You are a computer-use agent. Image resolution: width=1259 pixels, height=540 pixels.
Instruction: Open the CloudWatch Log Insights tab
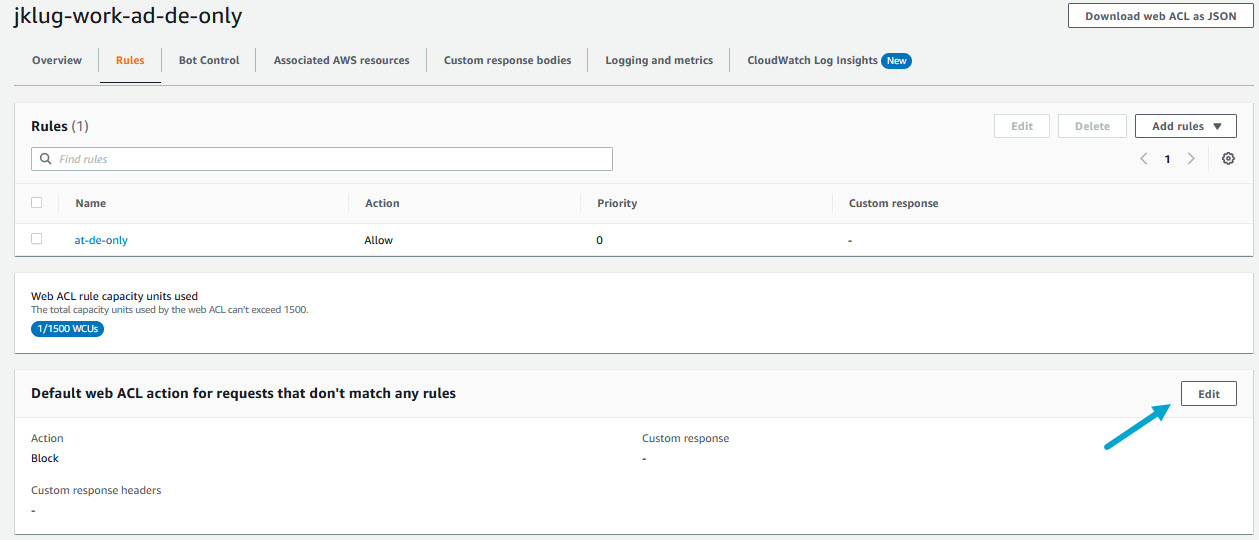pos(811,61)
